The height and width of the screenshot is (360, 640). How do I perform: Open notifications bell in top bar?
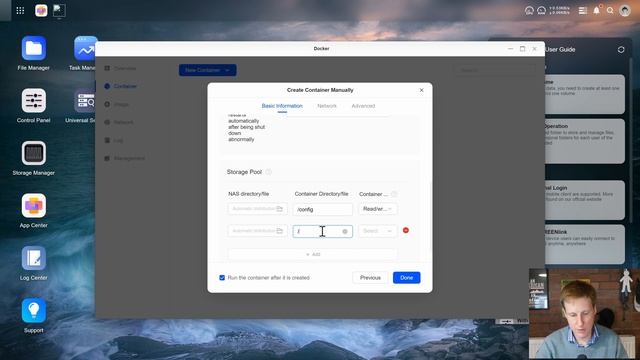tap(596, 11)
